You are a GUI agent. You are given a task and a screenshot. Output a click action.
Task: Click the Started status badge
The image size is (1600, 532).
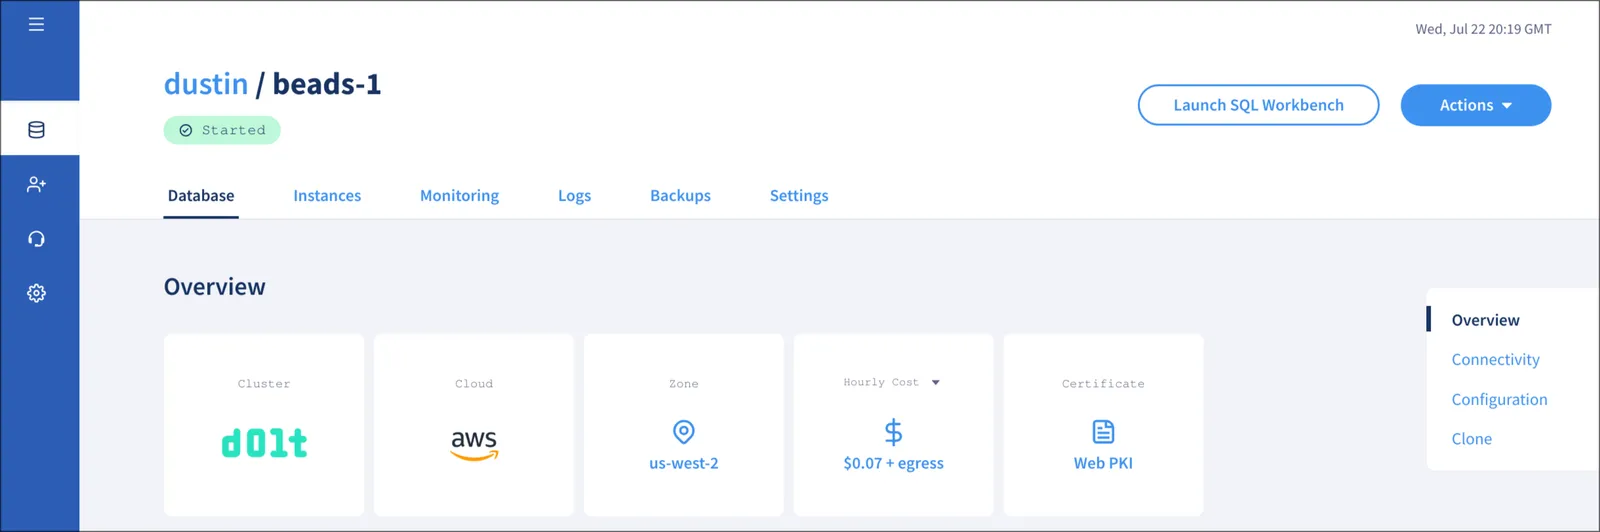[222, 130]
